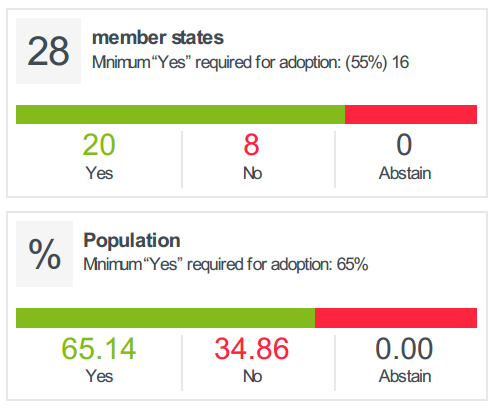
Task: Click the 'Population' heading
Action: click(x=132, y=240)
